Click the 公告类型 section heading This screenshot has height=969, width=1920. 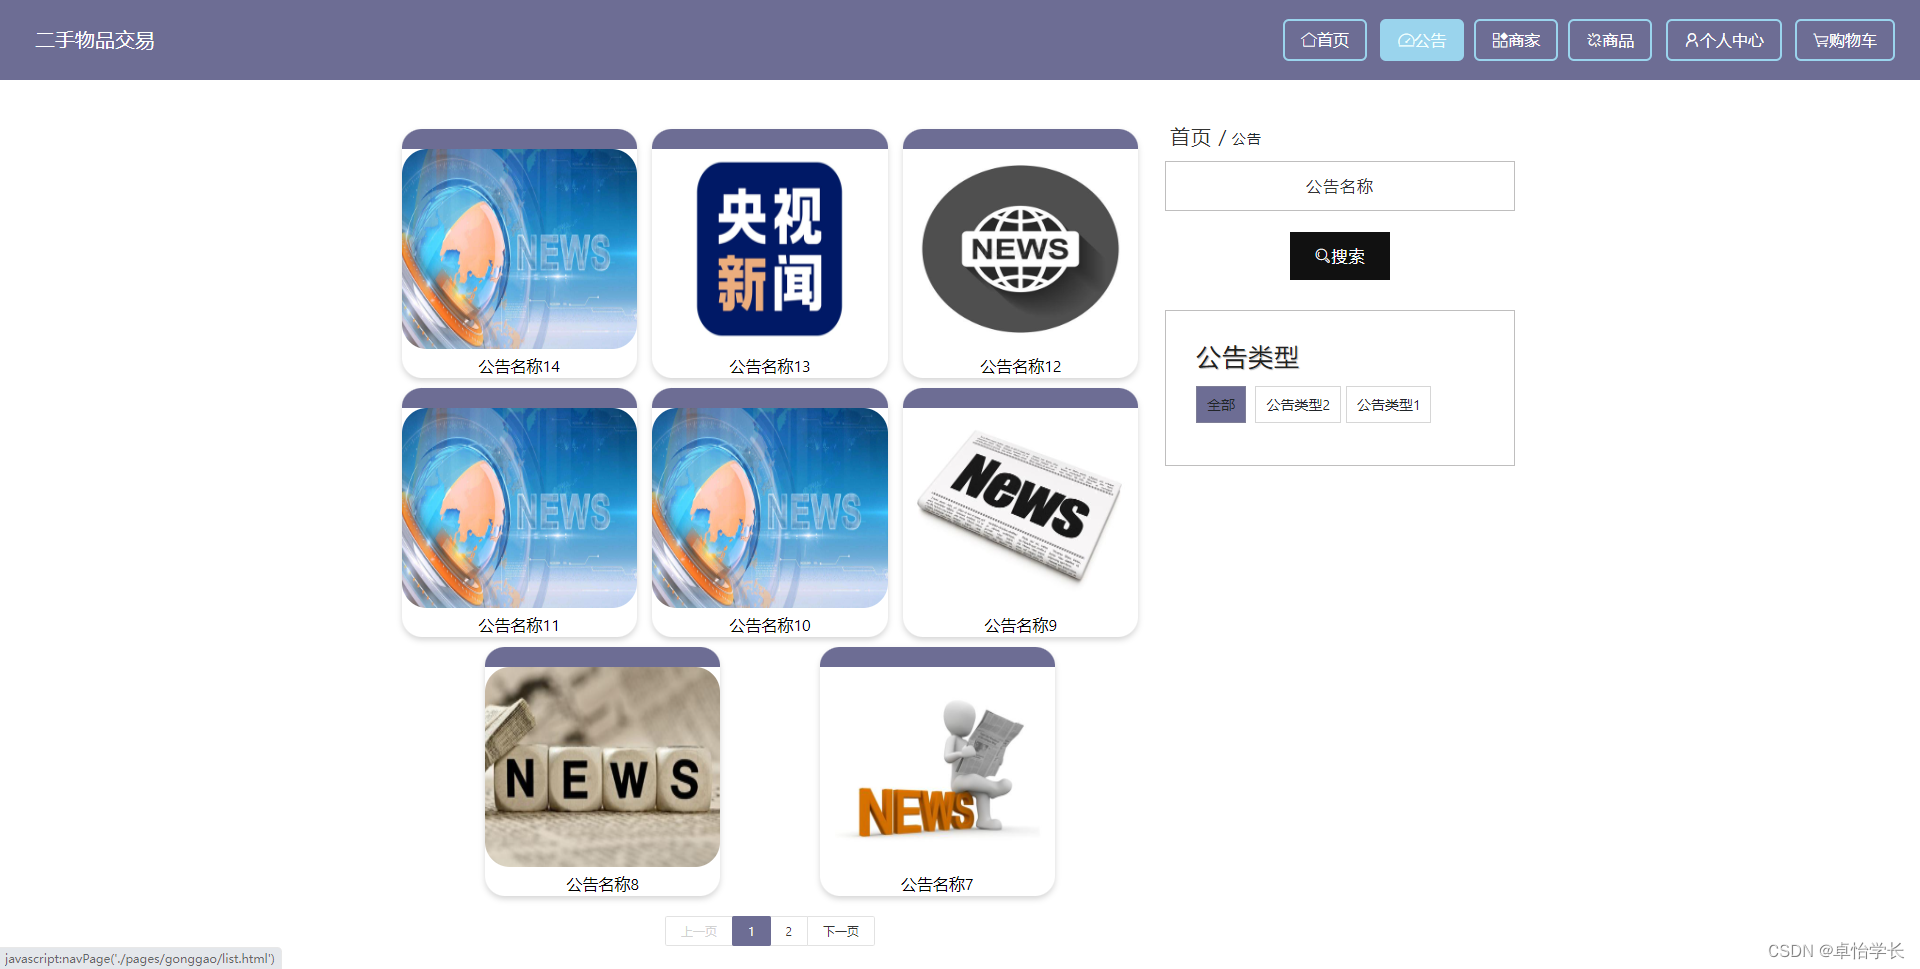click(1247, 357)
